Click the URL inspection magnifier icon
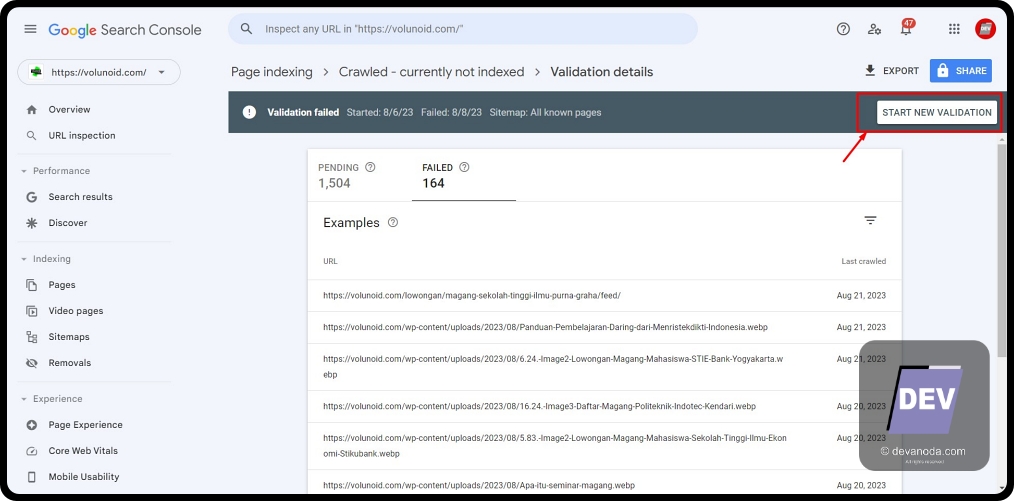The height and width of the screenshot is (501, 1014). [31, 136]
